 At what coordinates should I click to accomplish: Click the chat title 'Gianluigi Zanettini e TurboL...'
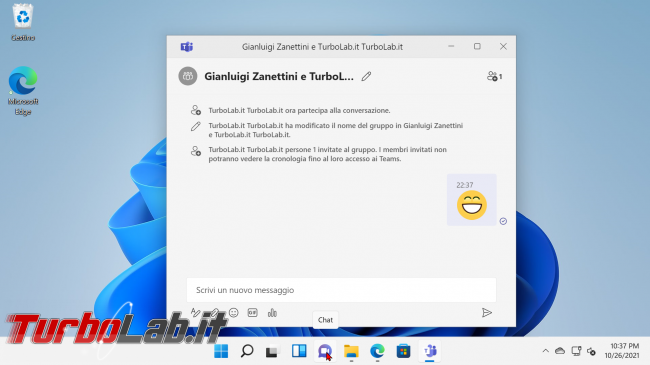(279, 76)
